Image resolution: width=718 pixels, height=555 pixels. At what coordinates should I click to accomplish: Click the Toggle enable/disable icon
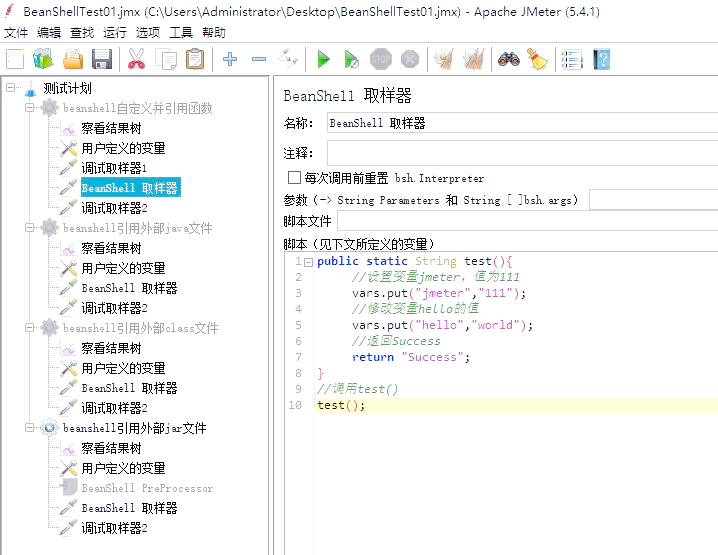pos(288,60)
